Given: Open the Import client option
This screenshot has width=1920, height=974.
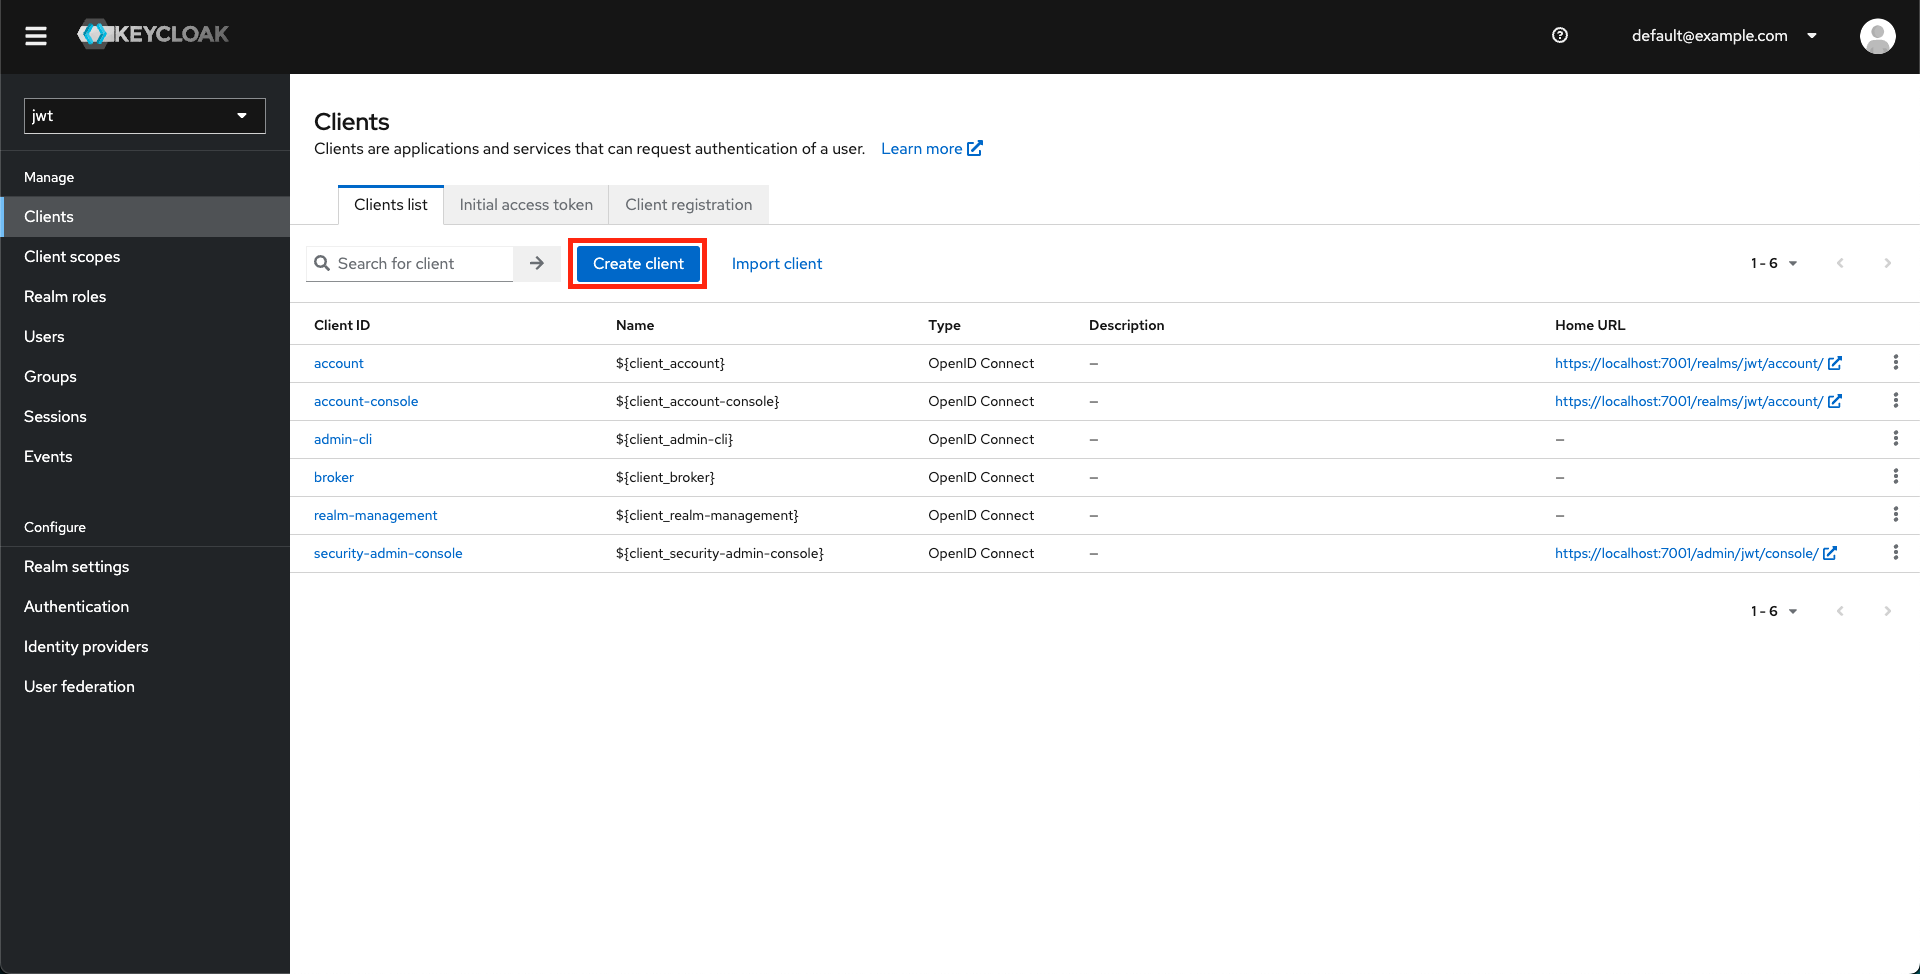Looking at the screenshot, I should pyautogui.click(x=777, y=263).
